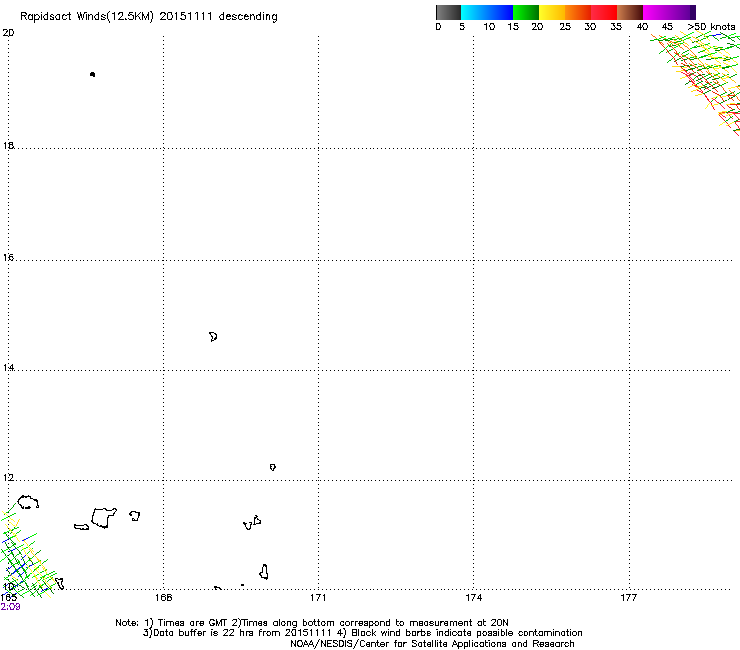Click the "5" color scale label
Viewport: 740px width, 650px height.
pyautogui.click(x=462, y=27)
